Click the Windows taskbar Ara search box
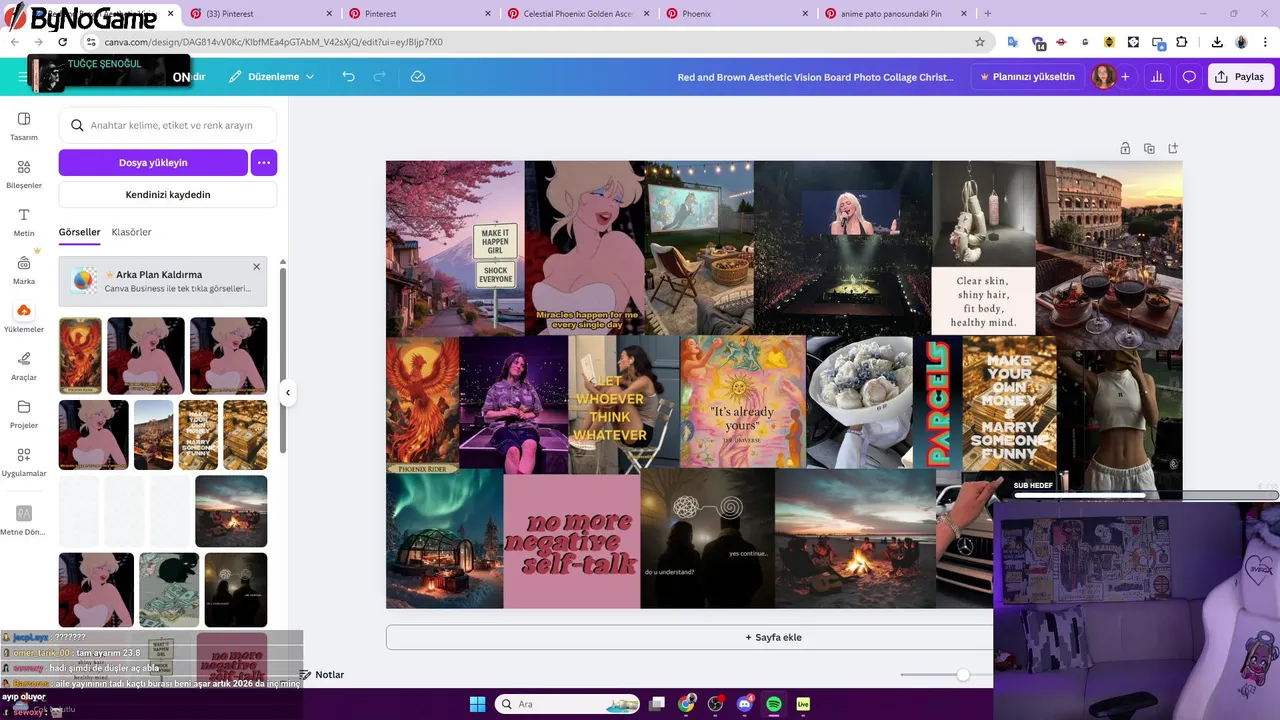1280x720 pixels. click(x=567, y=704)
